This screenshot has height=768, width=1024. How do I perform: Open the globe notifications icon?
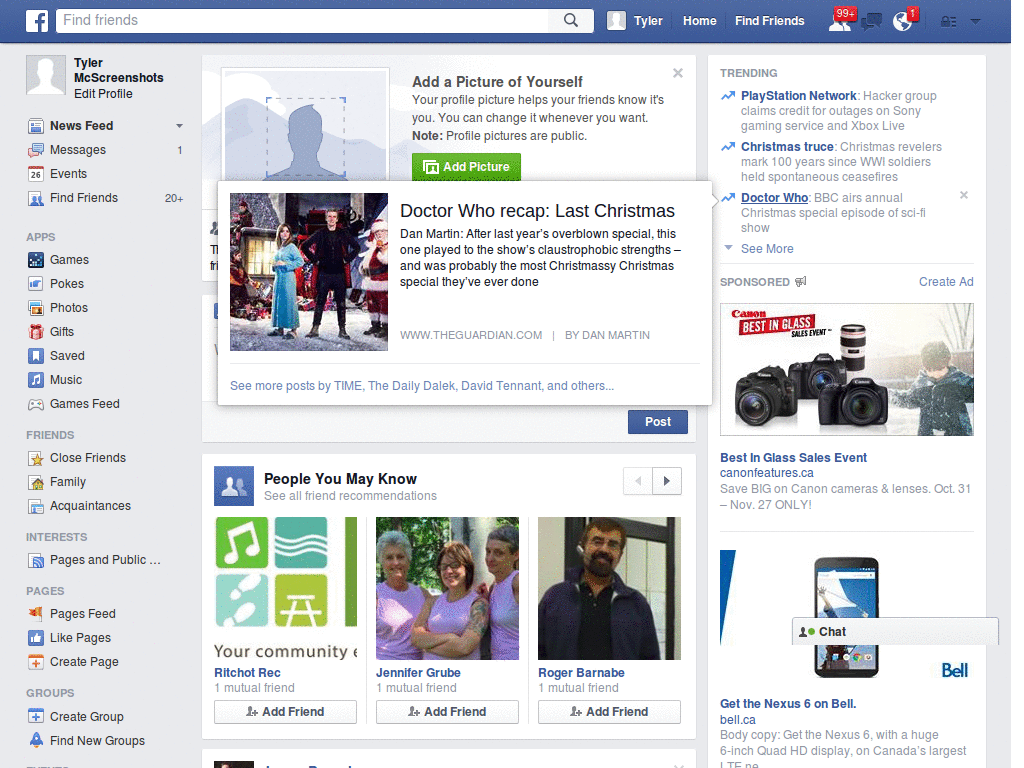point(903,21)
